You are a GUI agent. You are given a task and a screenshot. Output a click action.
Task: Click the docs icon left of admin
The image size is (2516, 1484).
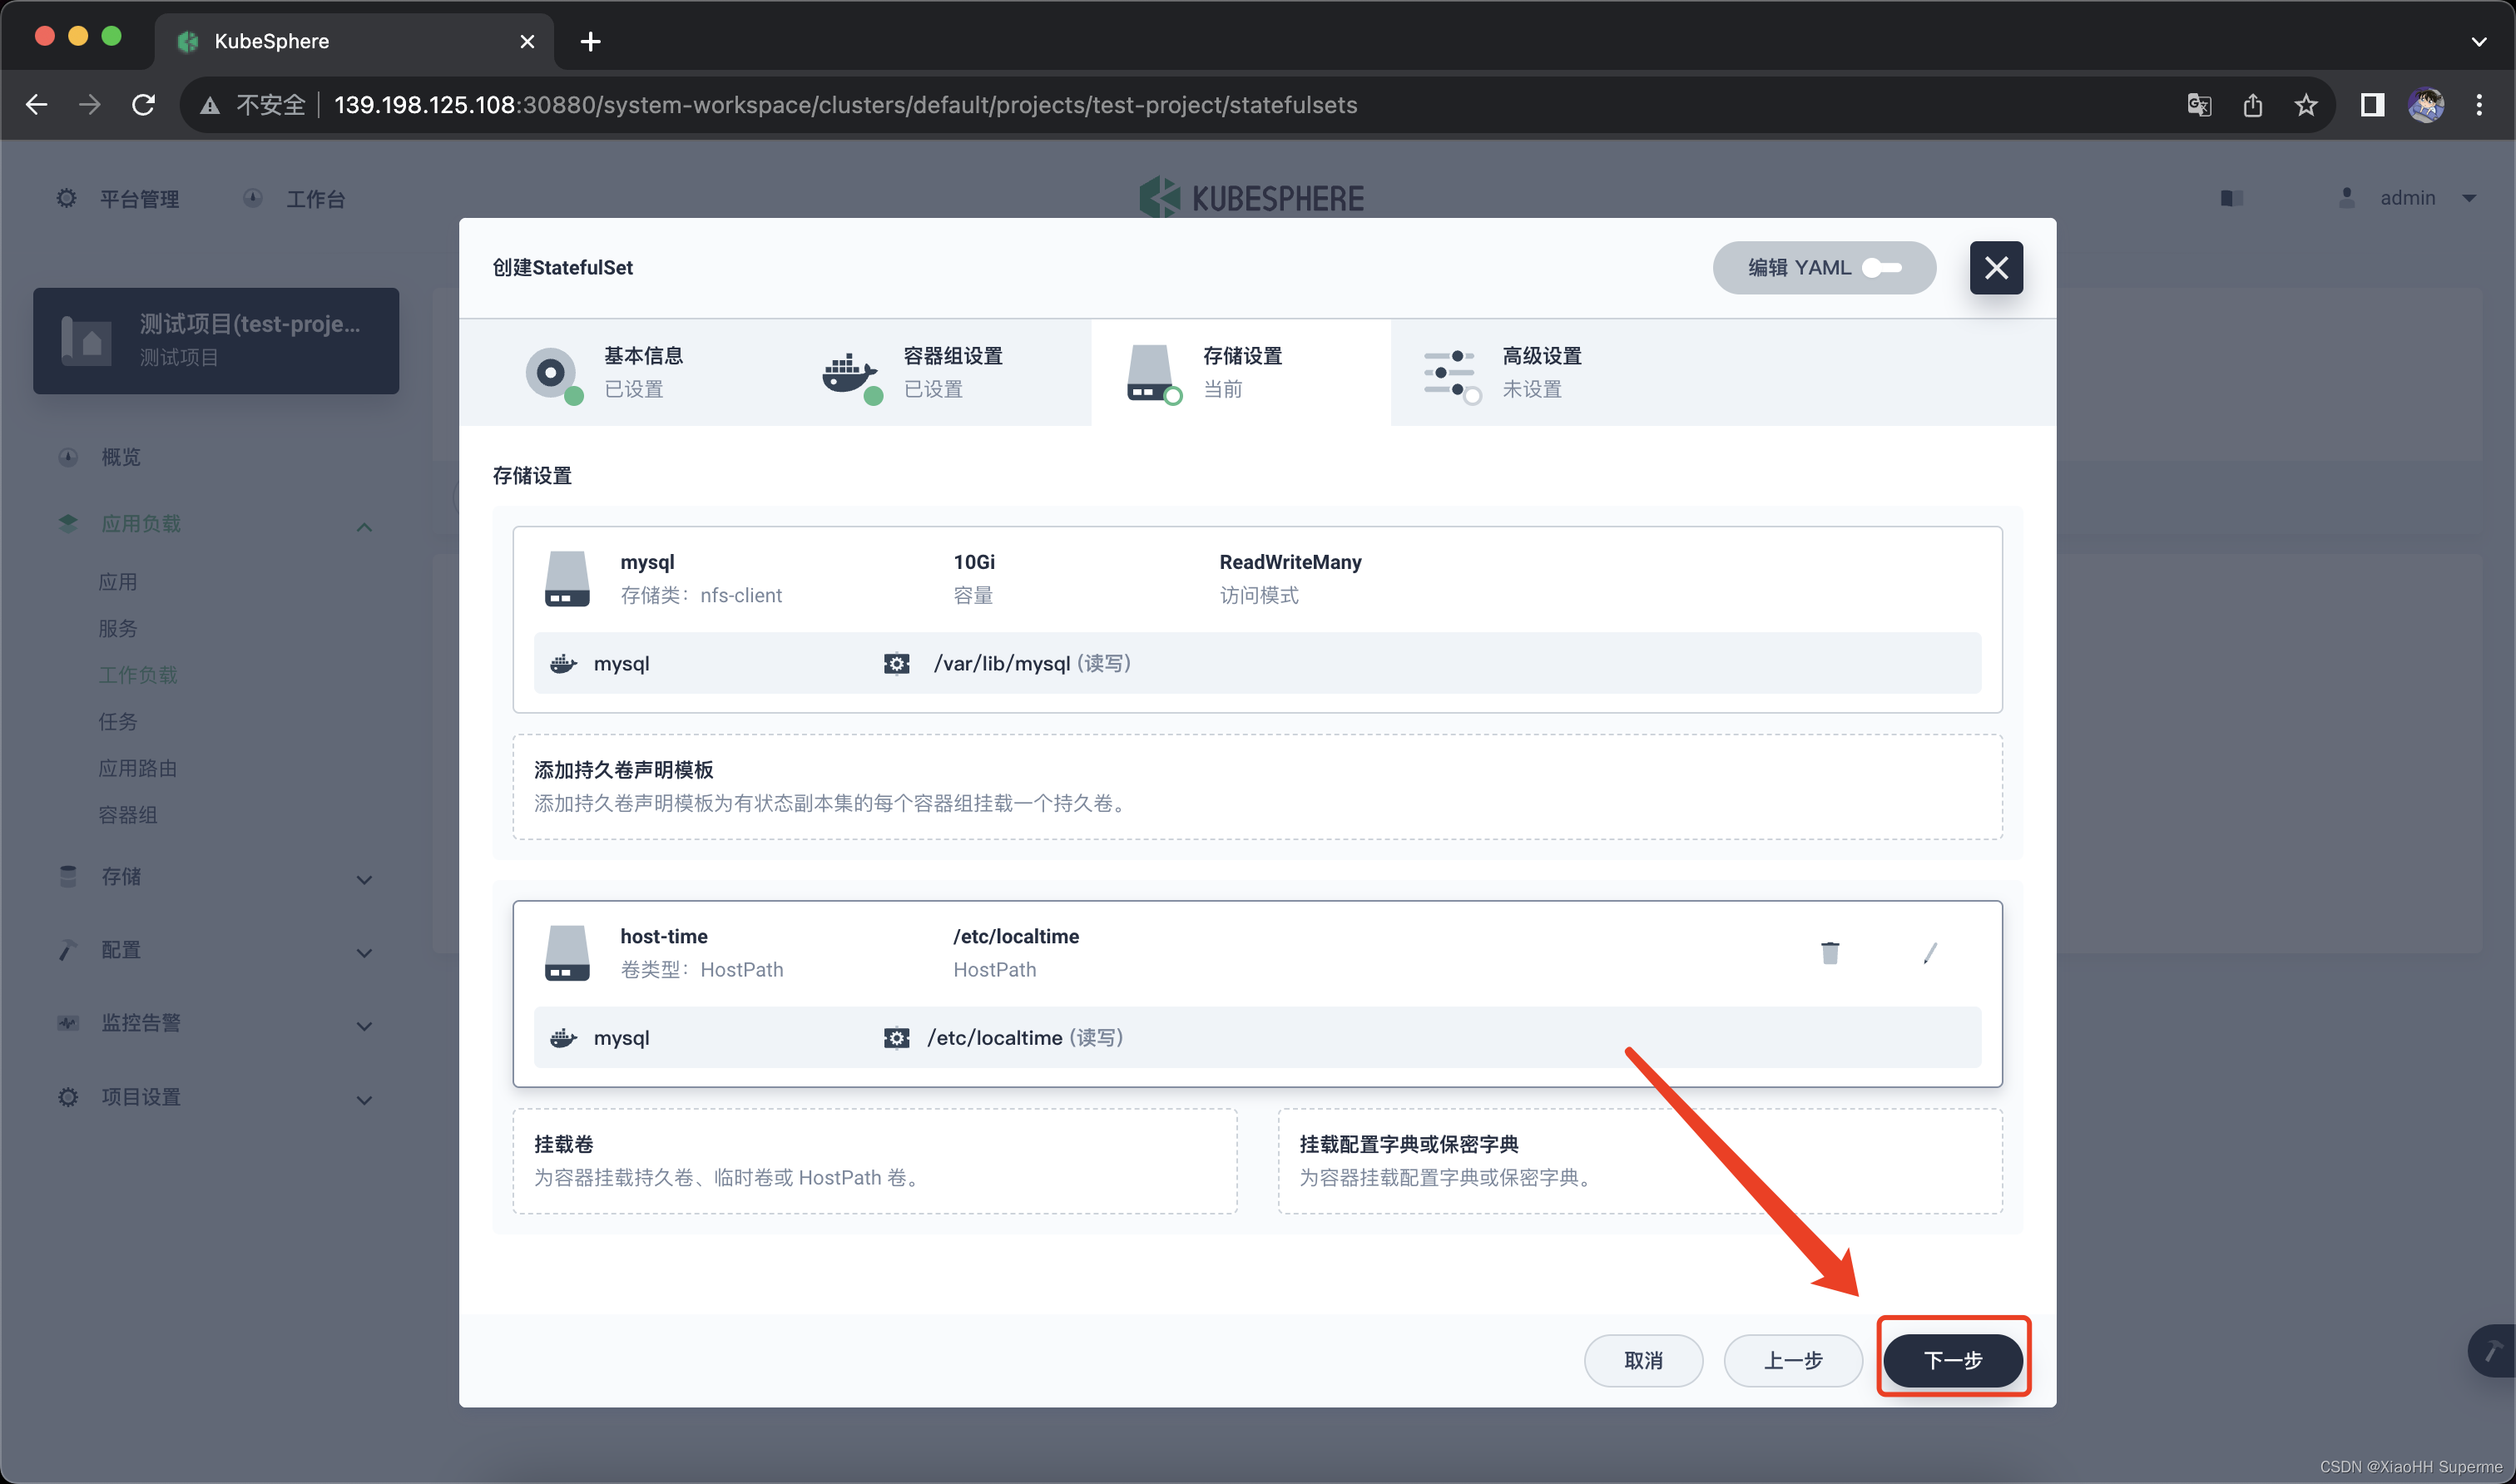(x=2231, y=198)
